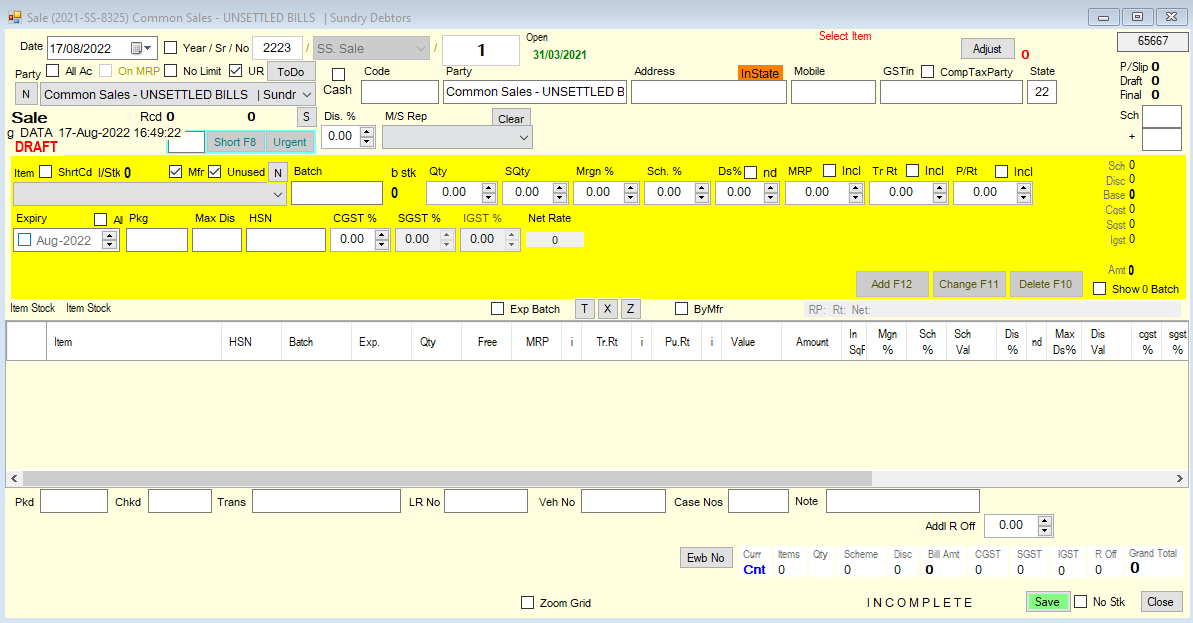The width and height of the screenshot is (1193, 623).
Task: Click the Note input field
Action: coord(902,501)
